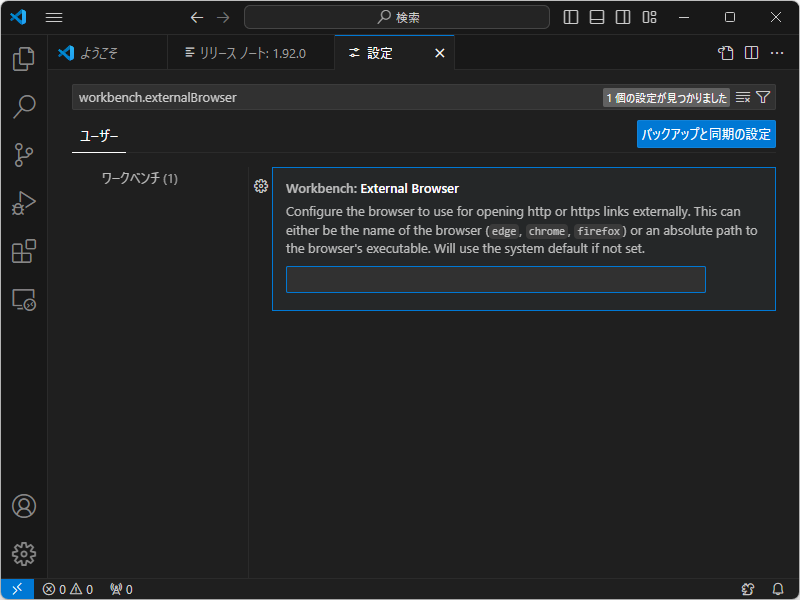Clear the settings search input

tap(743, 97)
